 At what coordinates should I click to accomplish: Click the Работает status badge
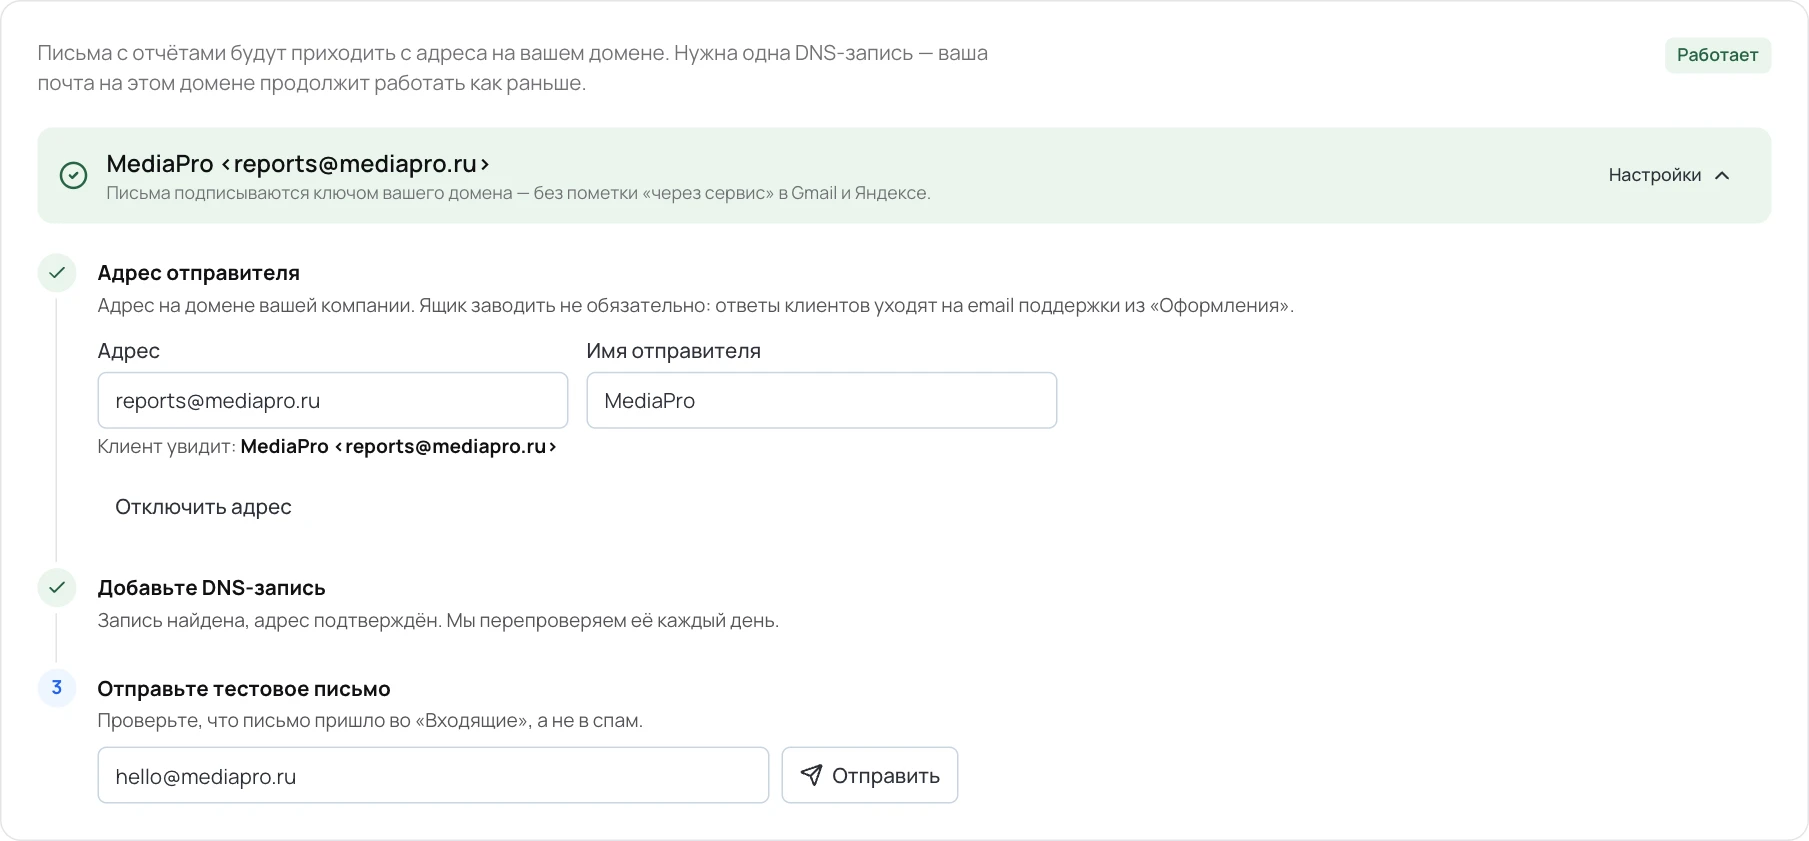[x=1717, y=55]
